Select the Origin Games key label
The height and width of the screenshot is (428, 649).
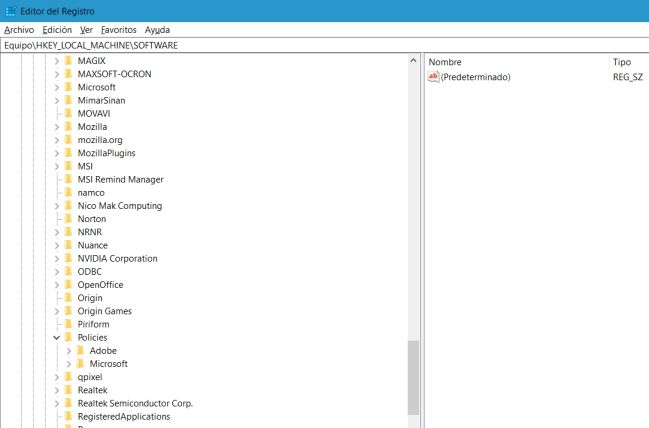click(x=105, y=311)
